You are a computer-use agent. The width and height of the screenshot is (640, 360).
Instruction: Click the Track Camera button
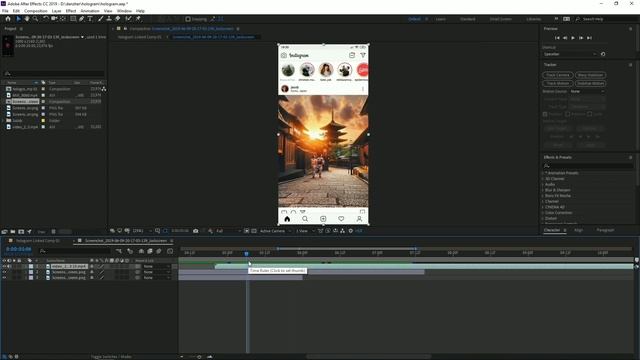point(558,75)
